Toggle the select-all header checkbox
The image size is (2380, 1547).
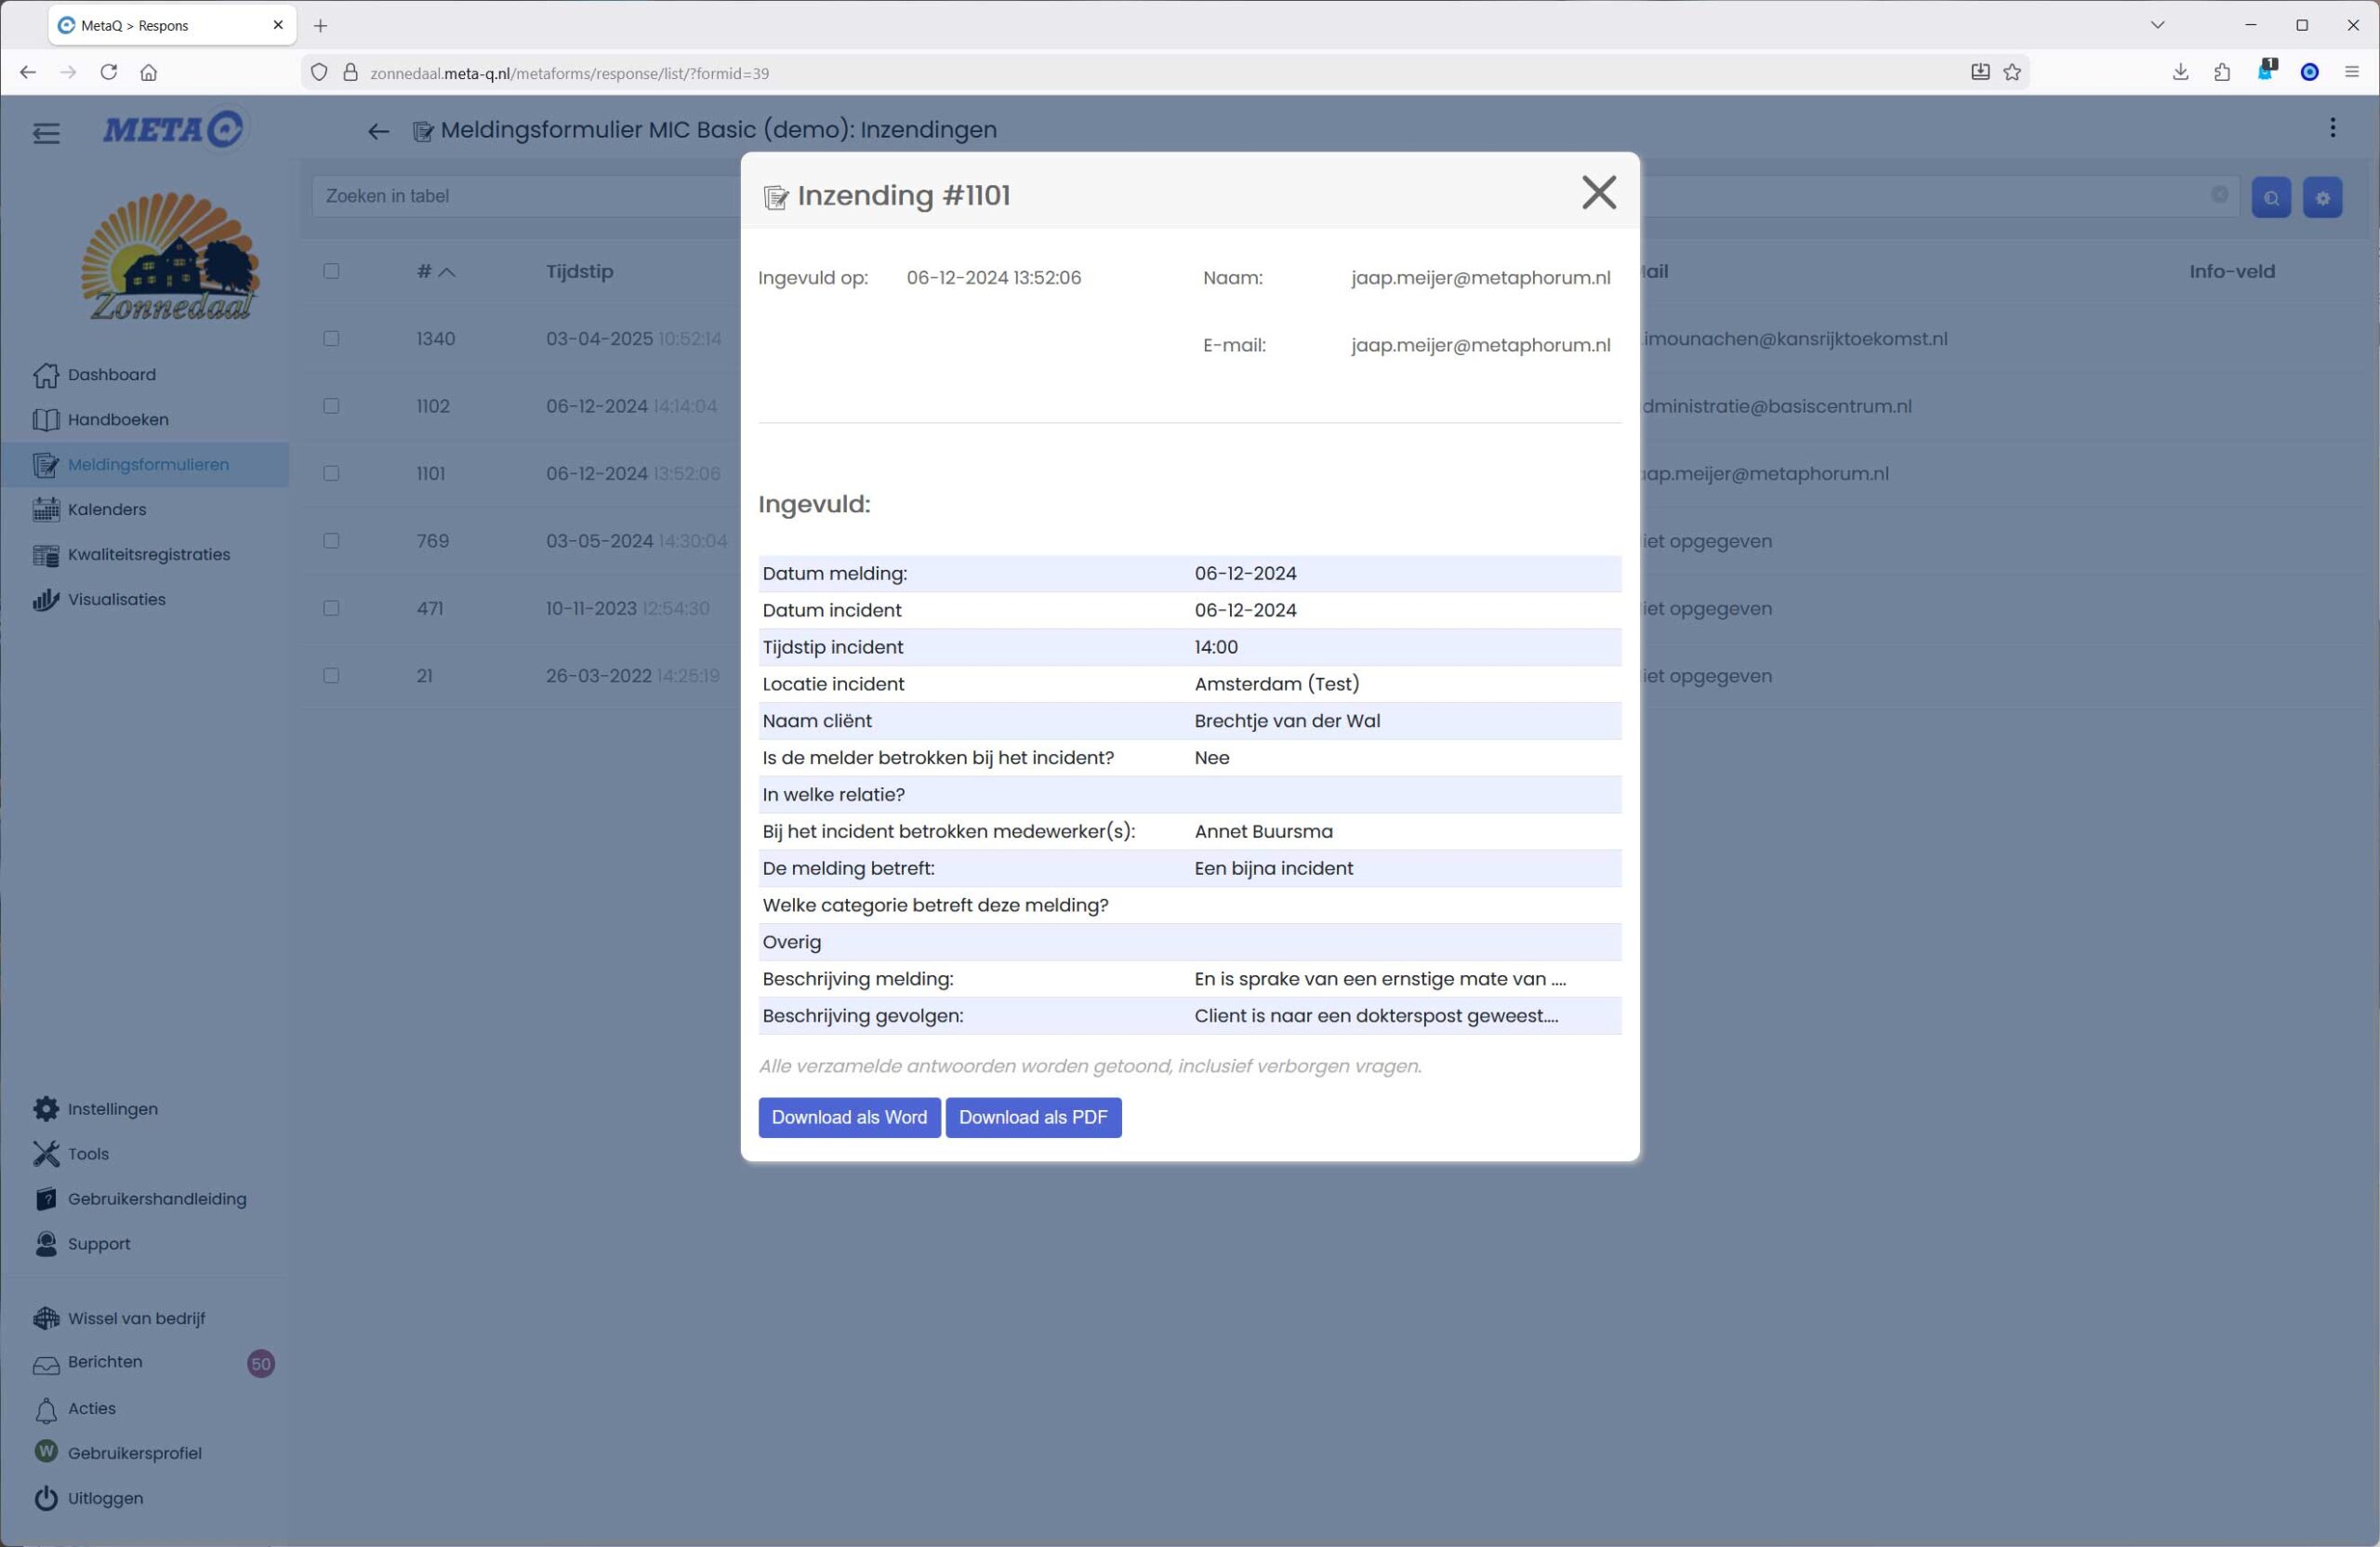331,271
